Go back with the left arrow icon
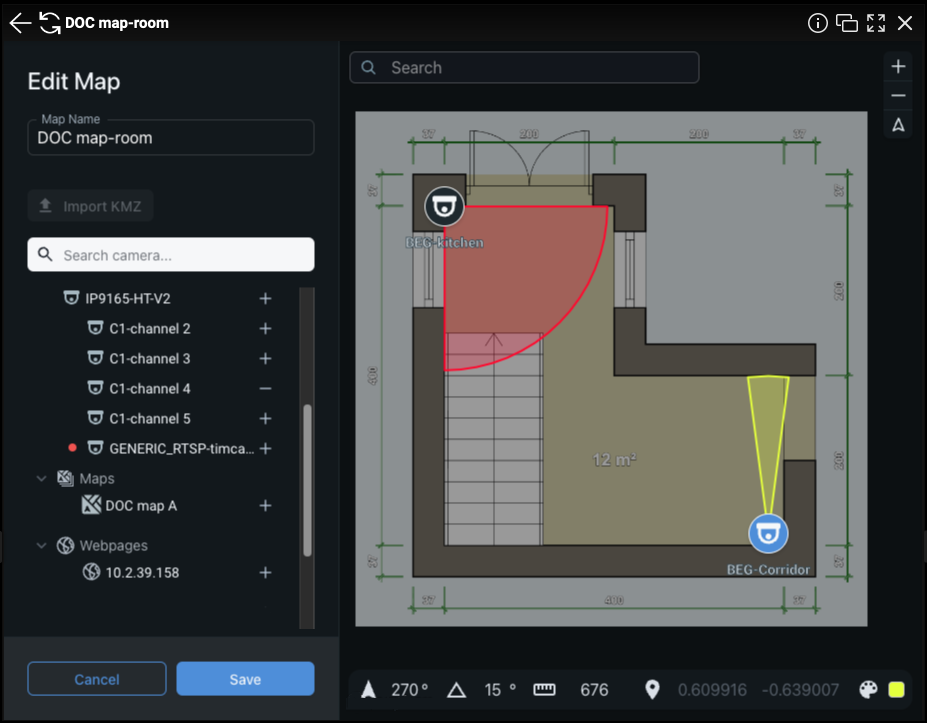 coord(20,23)
